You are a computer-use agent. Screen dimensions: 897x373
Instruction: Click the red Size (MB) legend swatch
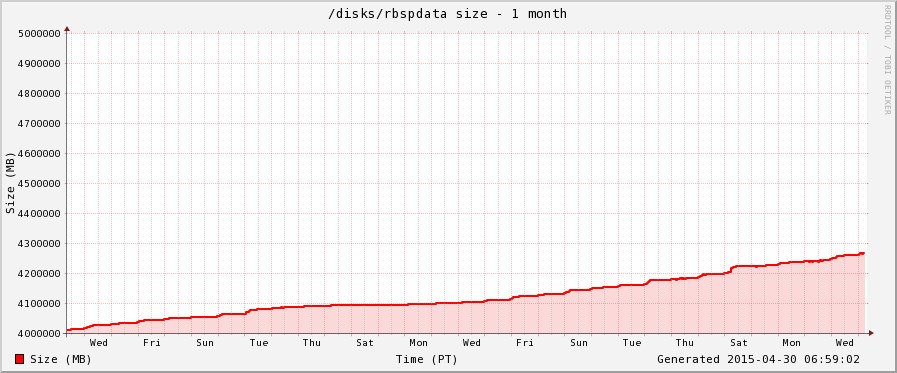(19, 359)
